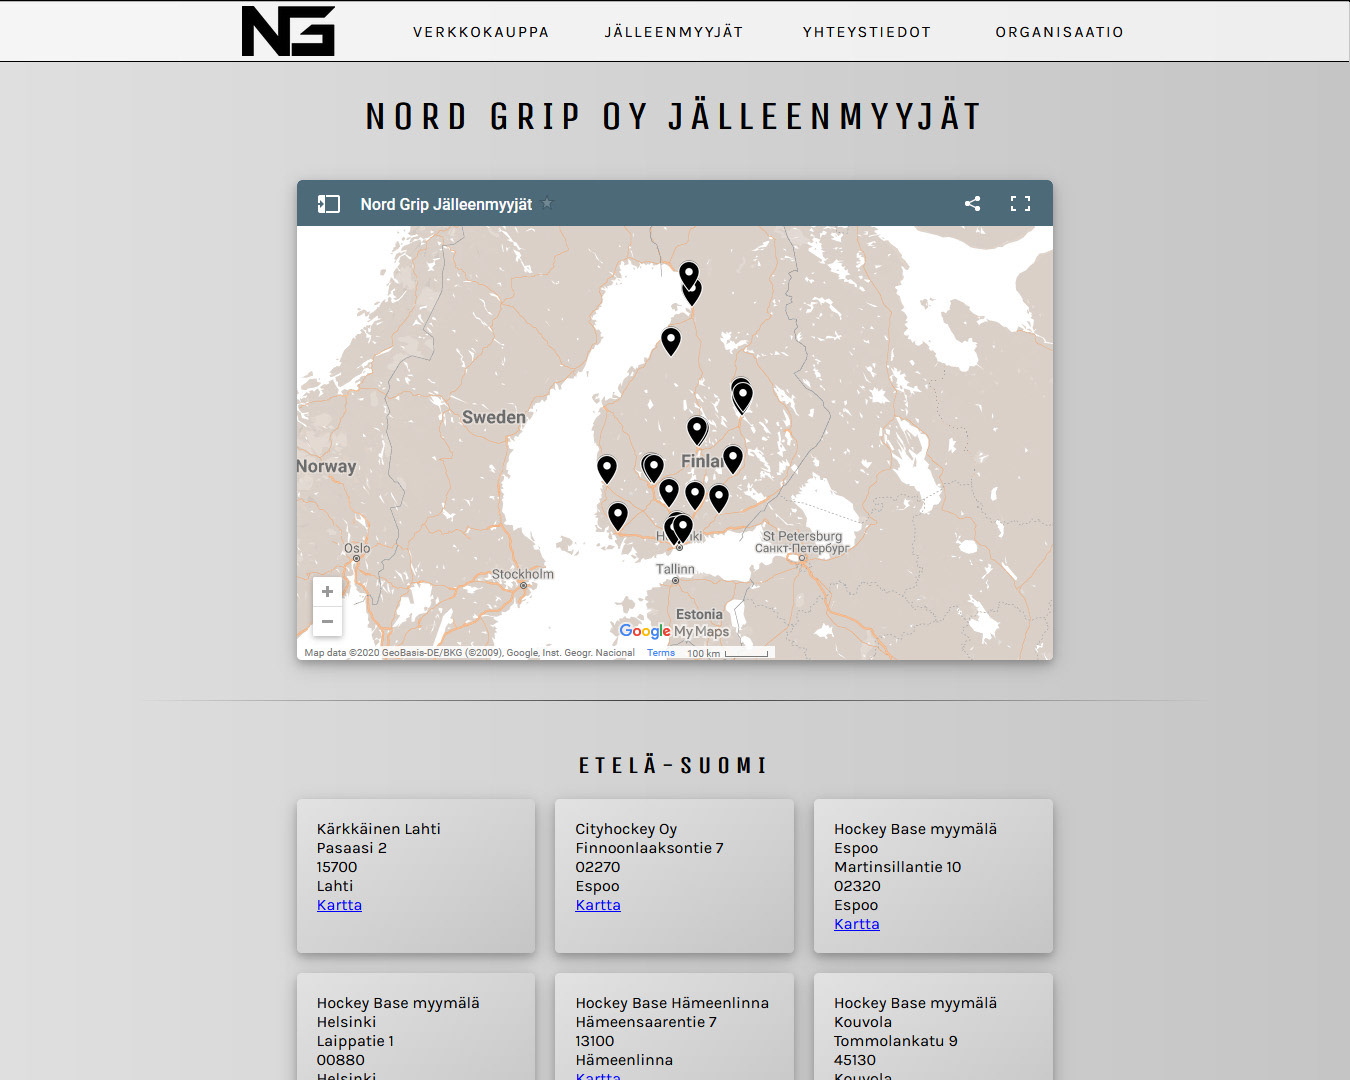Open Kartta link for Hockey Base Espoo
The width and height of the screenshot is (1350, 1080).
[857, 924]
